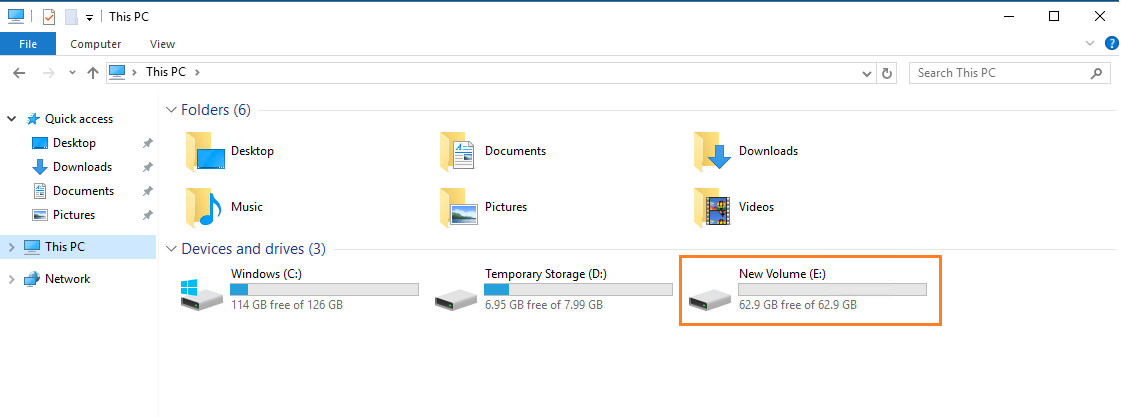
Task: Open the File menu
Action: tap(28, 44)
